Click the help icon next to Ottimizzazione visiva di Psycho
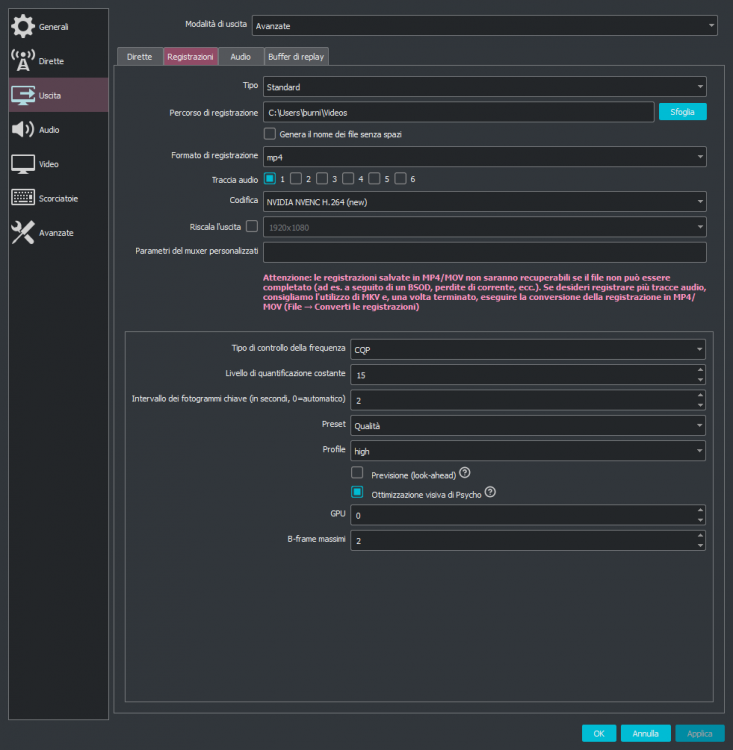The width and height of the screenshot is (733, 750). click(490, 492)
